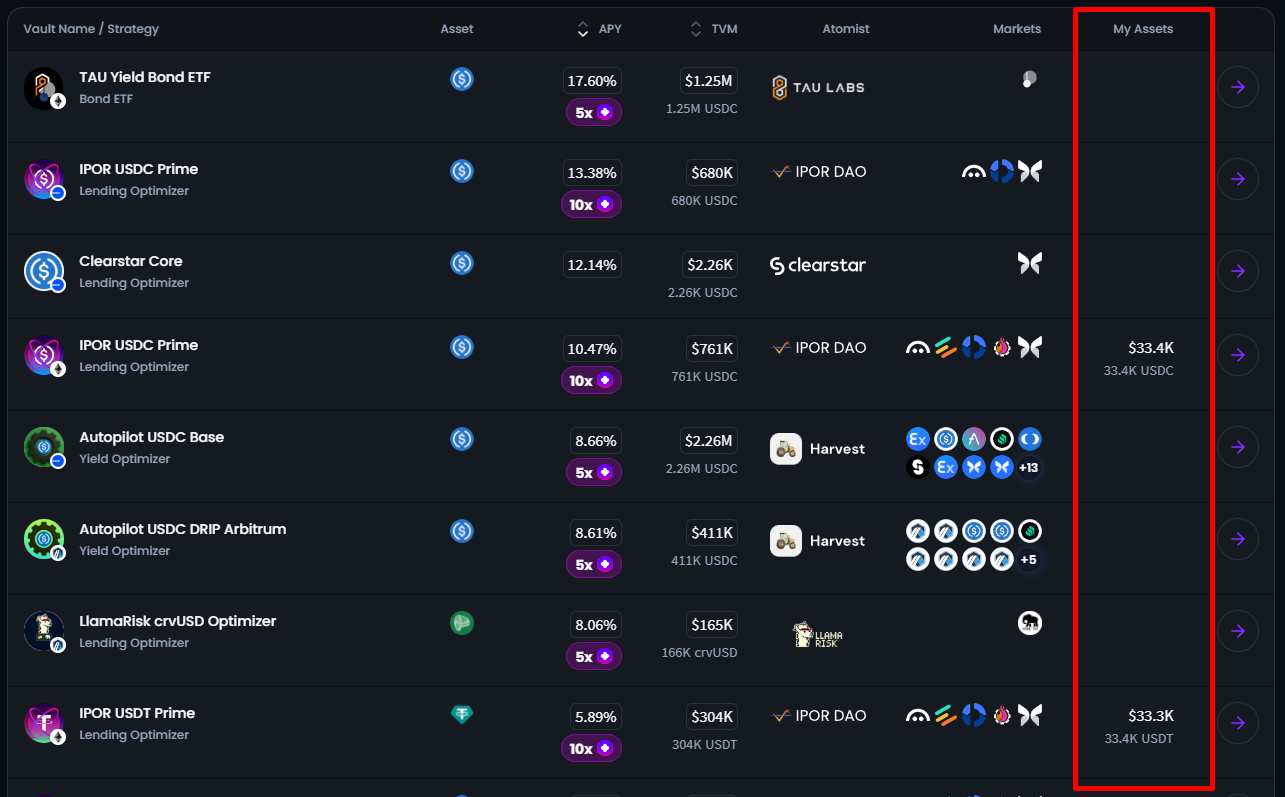Click the LlamaRisk crvUSD Optimizer vault logo
Screen dimensions: 1285x797
(44, 631)
